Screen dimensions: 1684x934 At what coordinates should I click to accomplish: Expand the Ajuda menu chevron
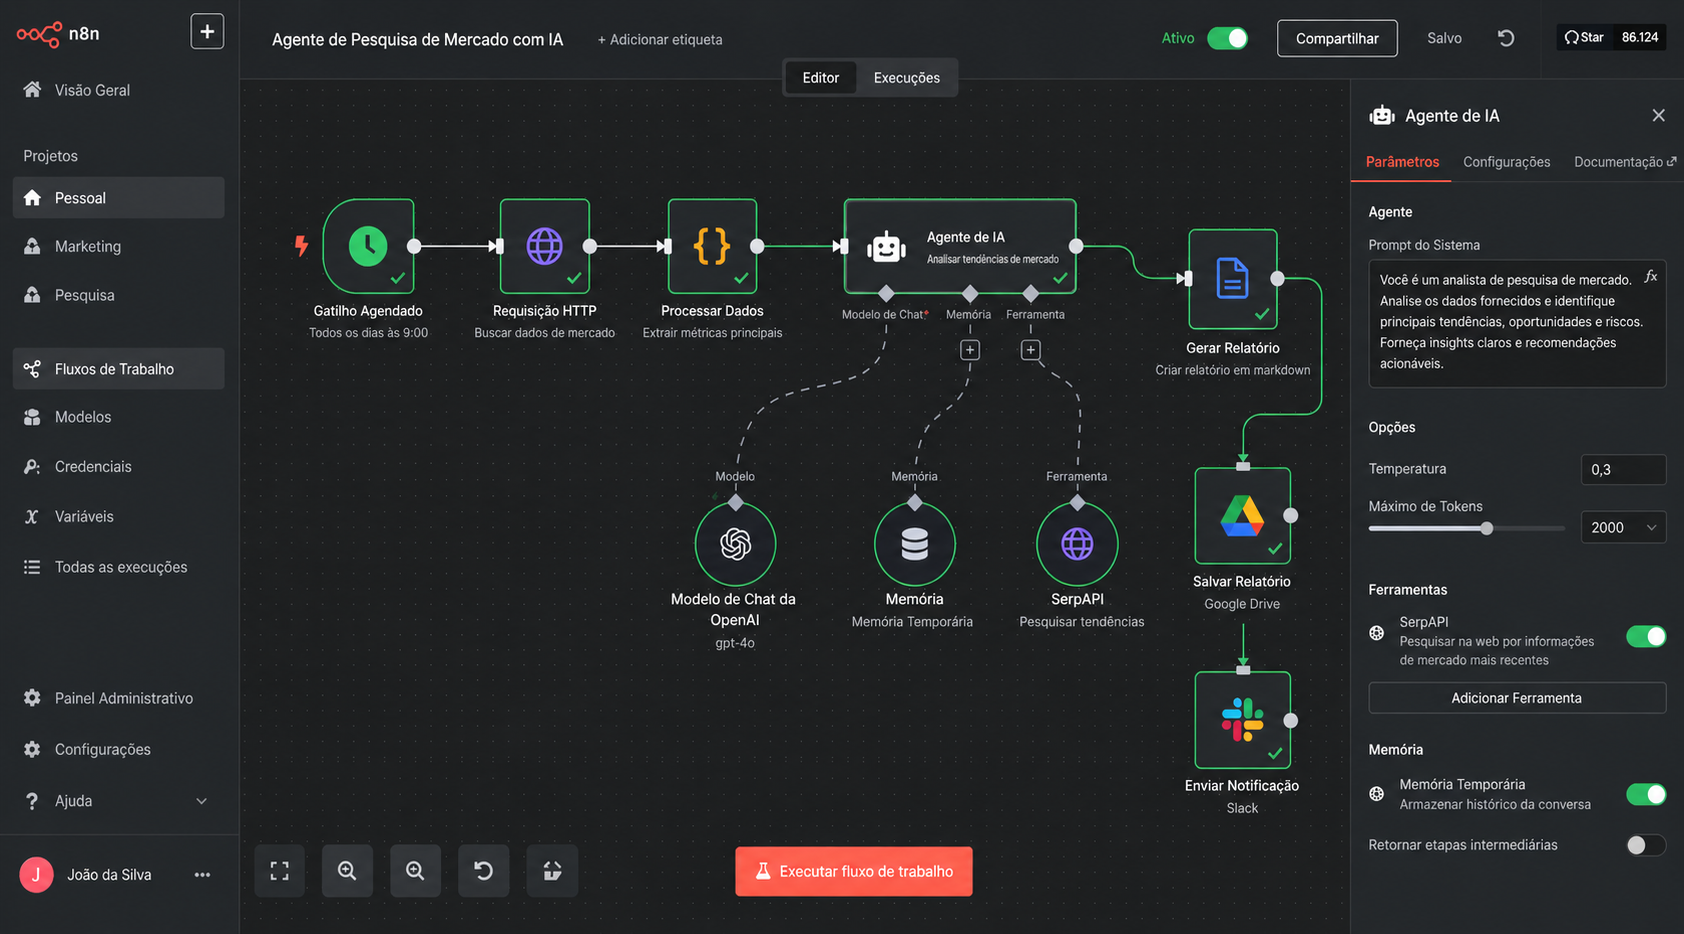pos(202,801)
